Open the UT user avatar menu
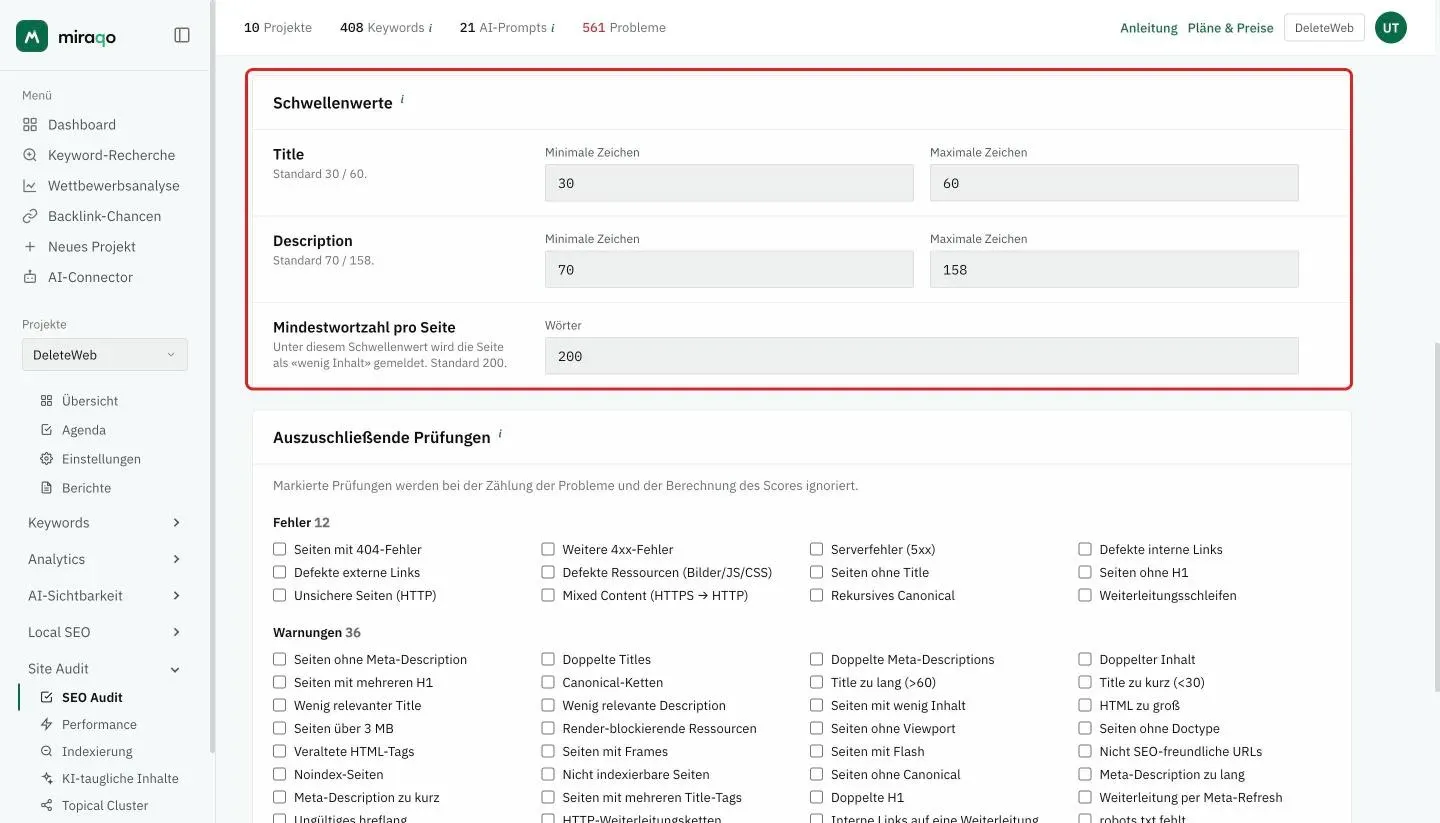 (1391, 28)
